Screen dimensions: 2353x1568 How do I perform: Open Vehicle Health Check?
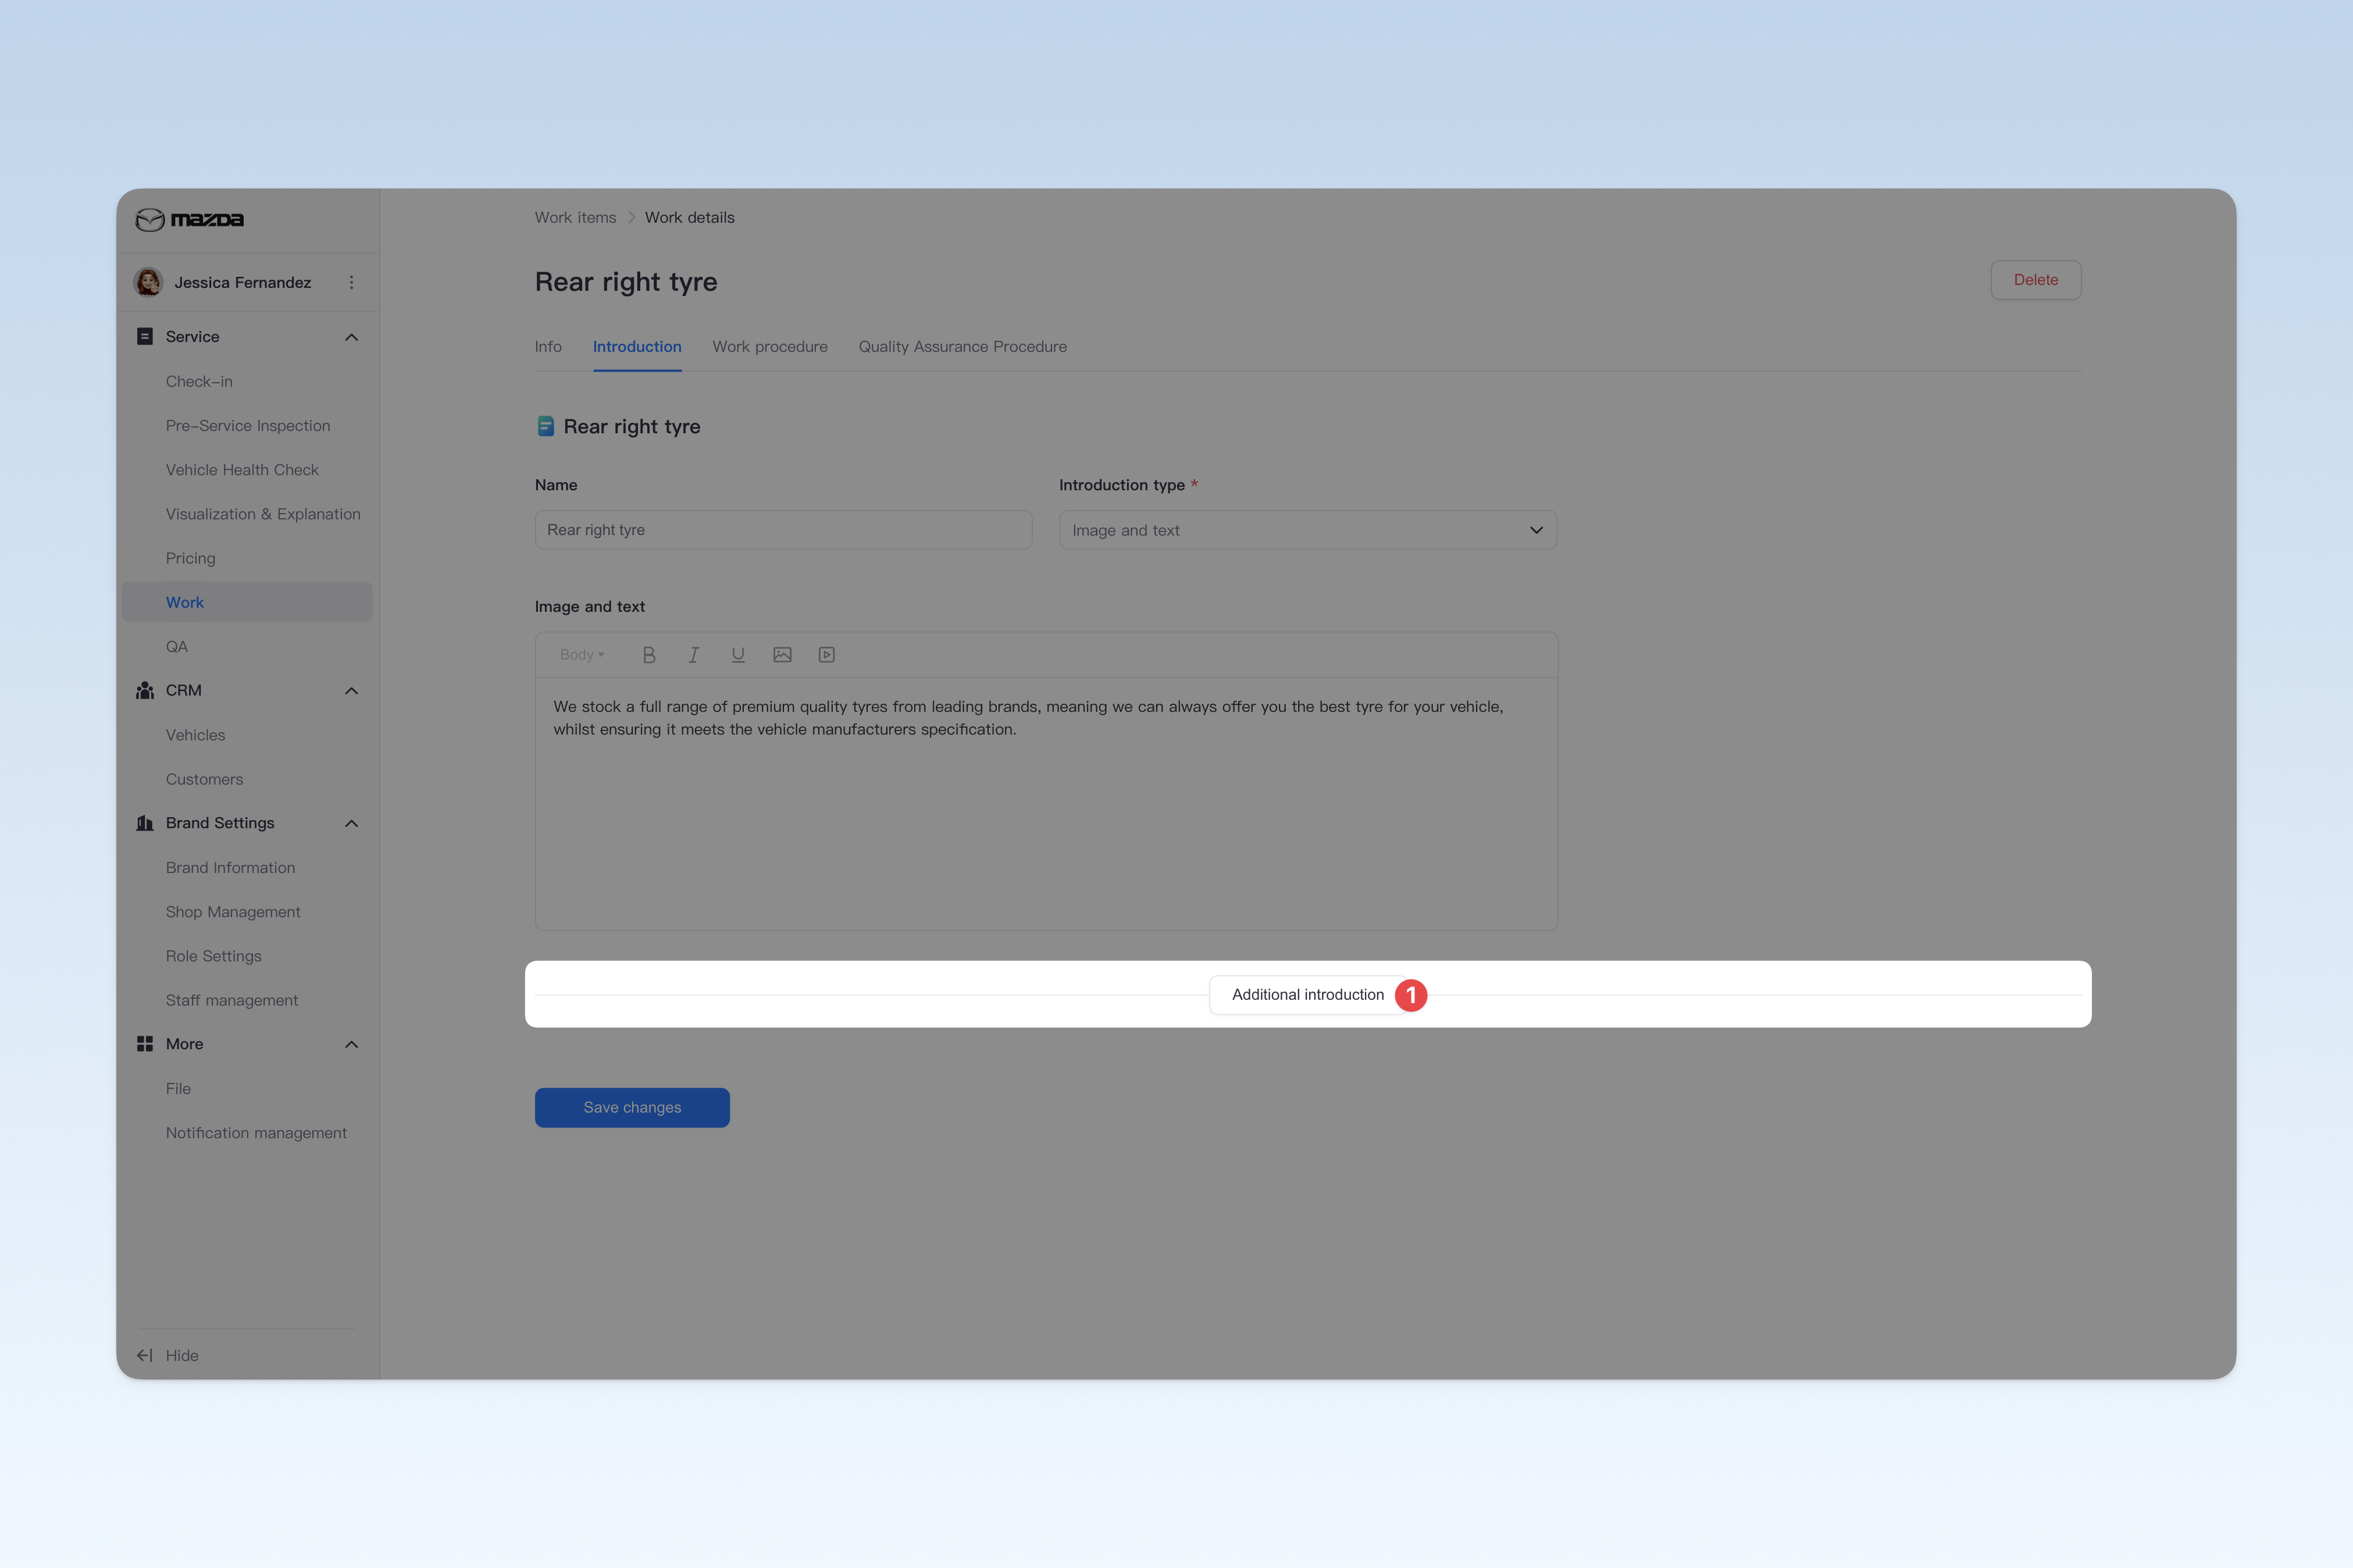click(242, 470)
